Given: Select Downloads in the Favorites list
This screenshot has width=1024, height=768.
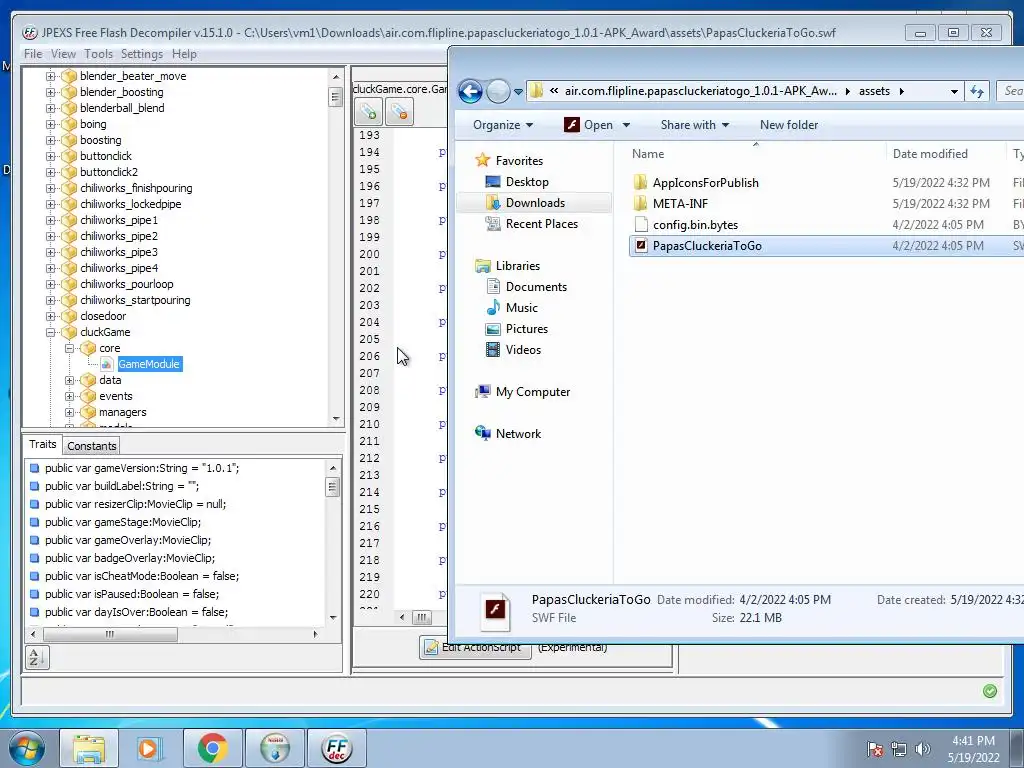Looking at the screenshot, I should pos(536,202).
